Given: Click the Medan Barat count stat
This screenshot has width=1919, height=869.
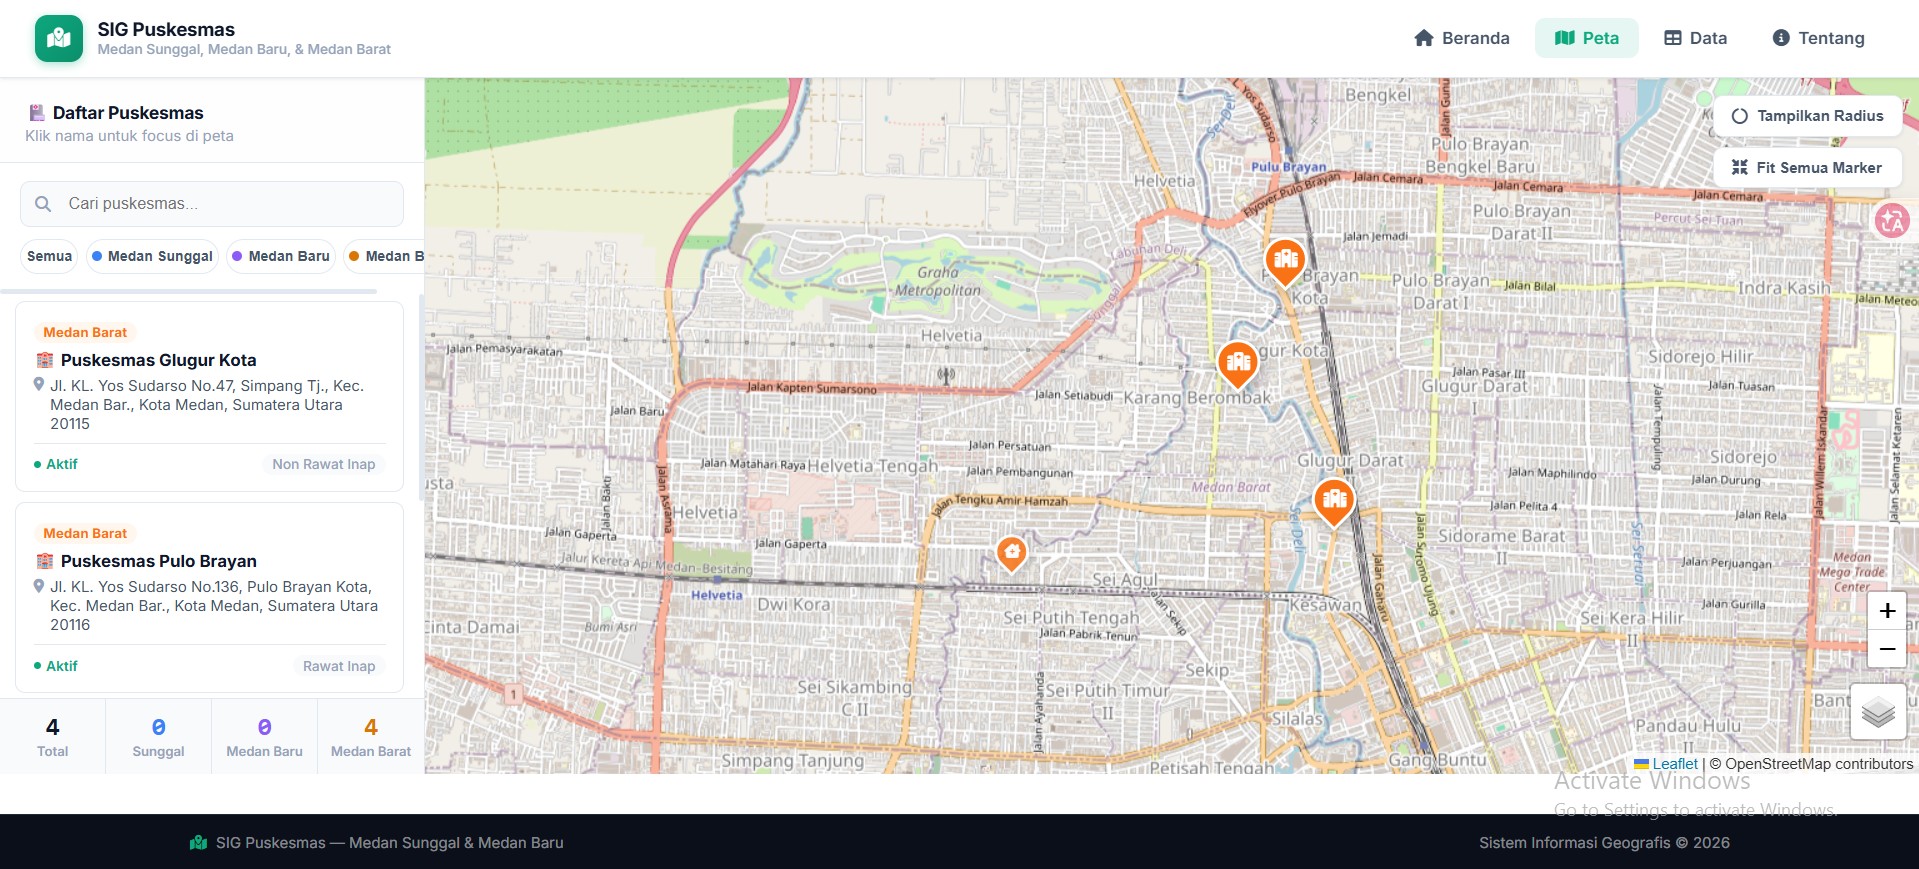Looking at the screenshot, I should pos(371,737).
